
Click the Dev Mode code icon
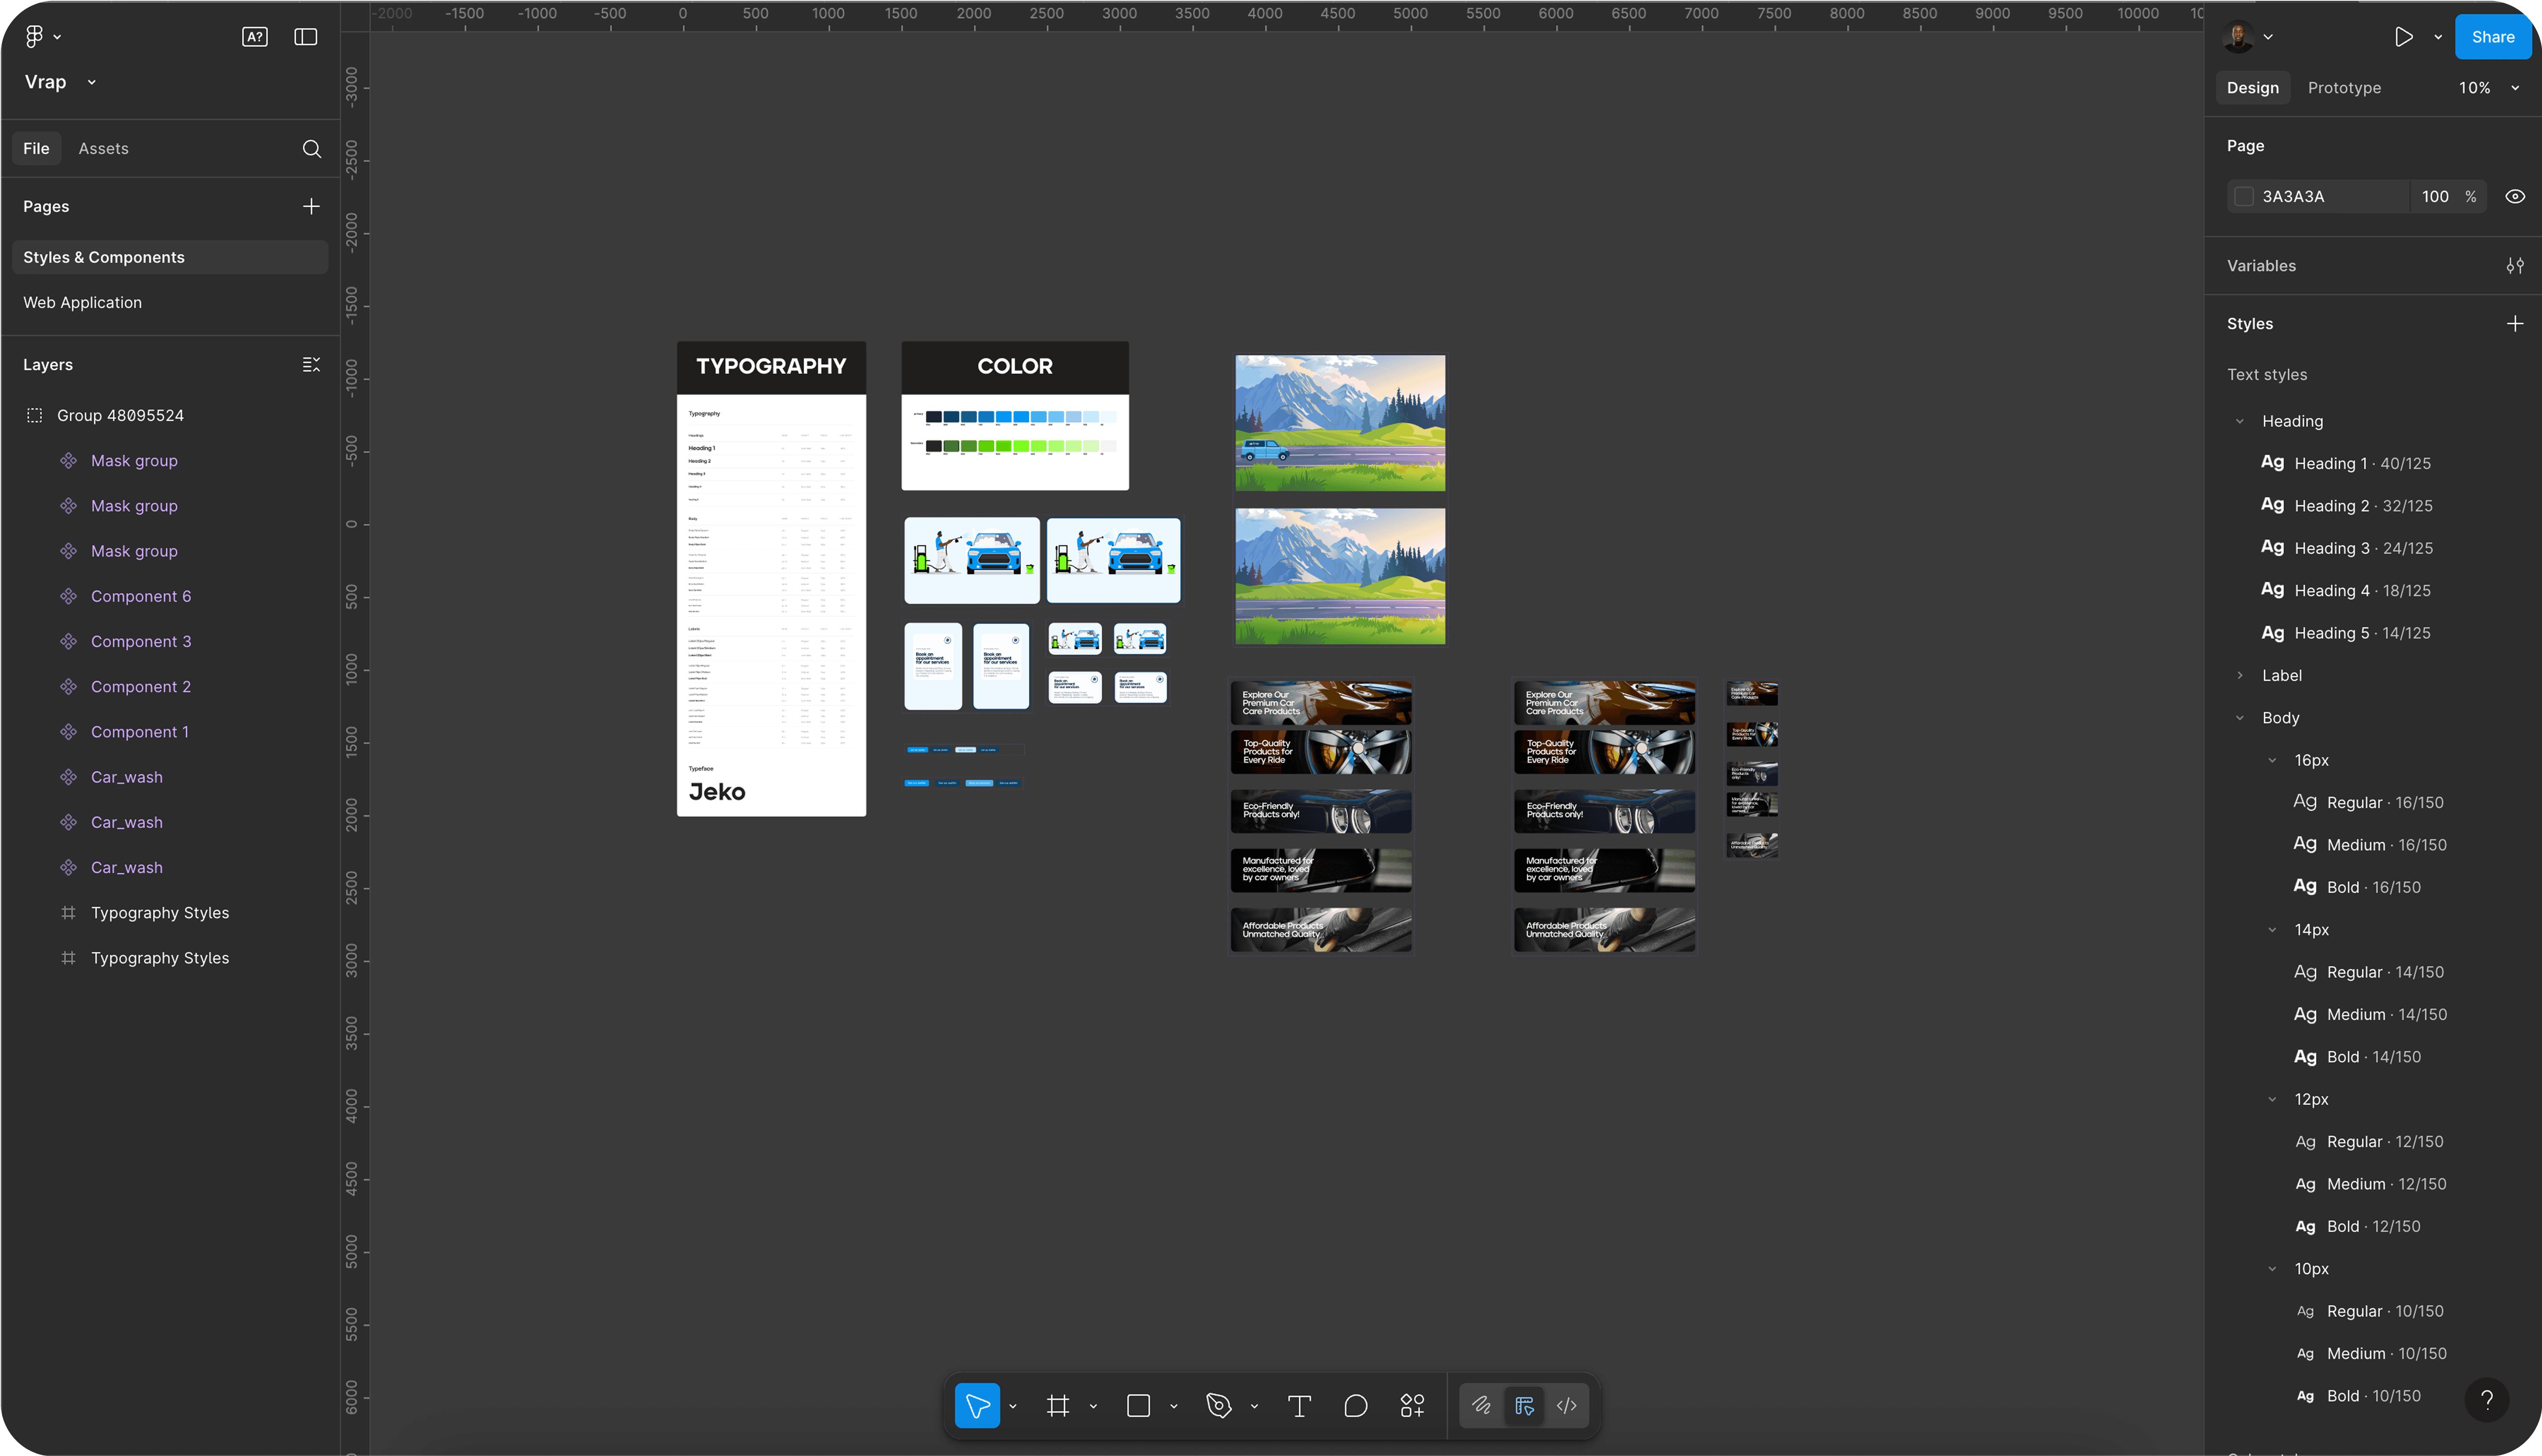coord(1567,1406)
